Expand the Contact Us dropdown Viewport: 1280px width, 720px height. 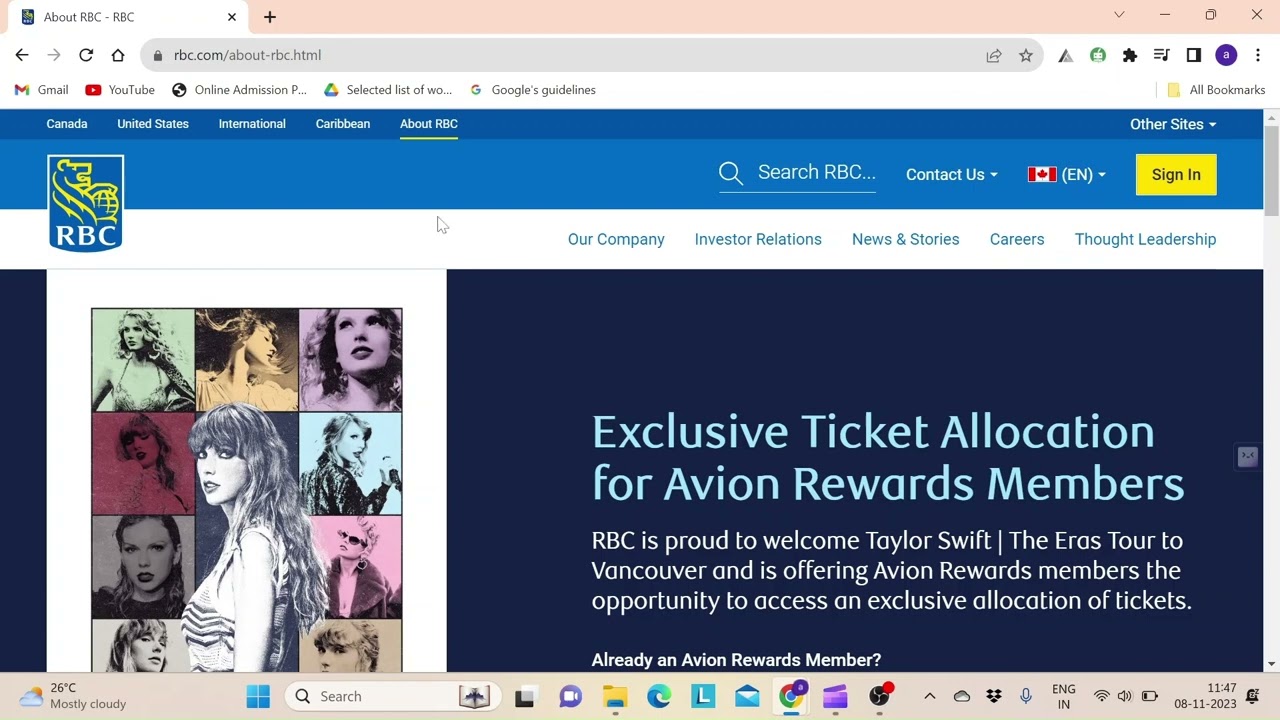pos(952,174)
